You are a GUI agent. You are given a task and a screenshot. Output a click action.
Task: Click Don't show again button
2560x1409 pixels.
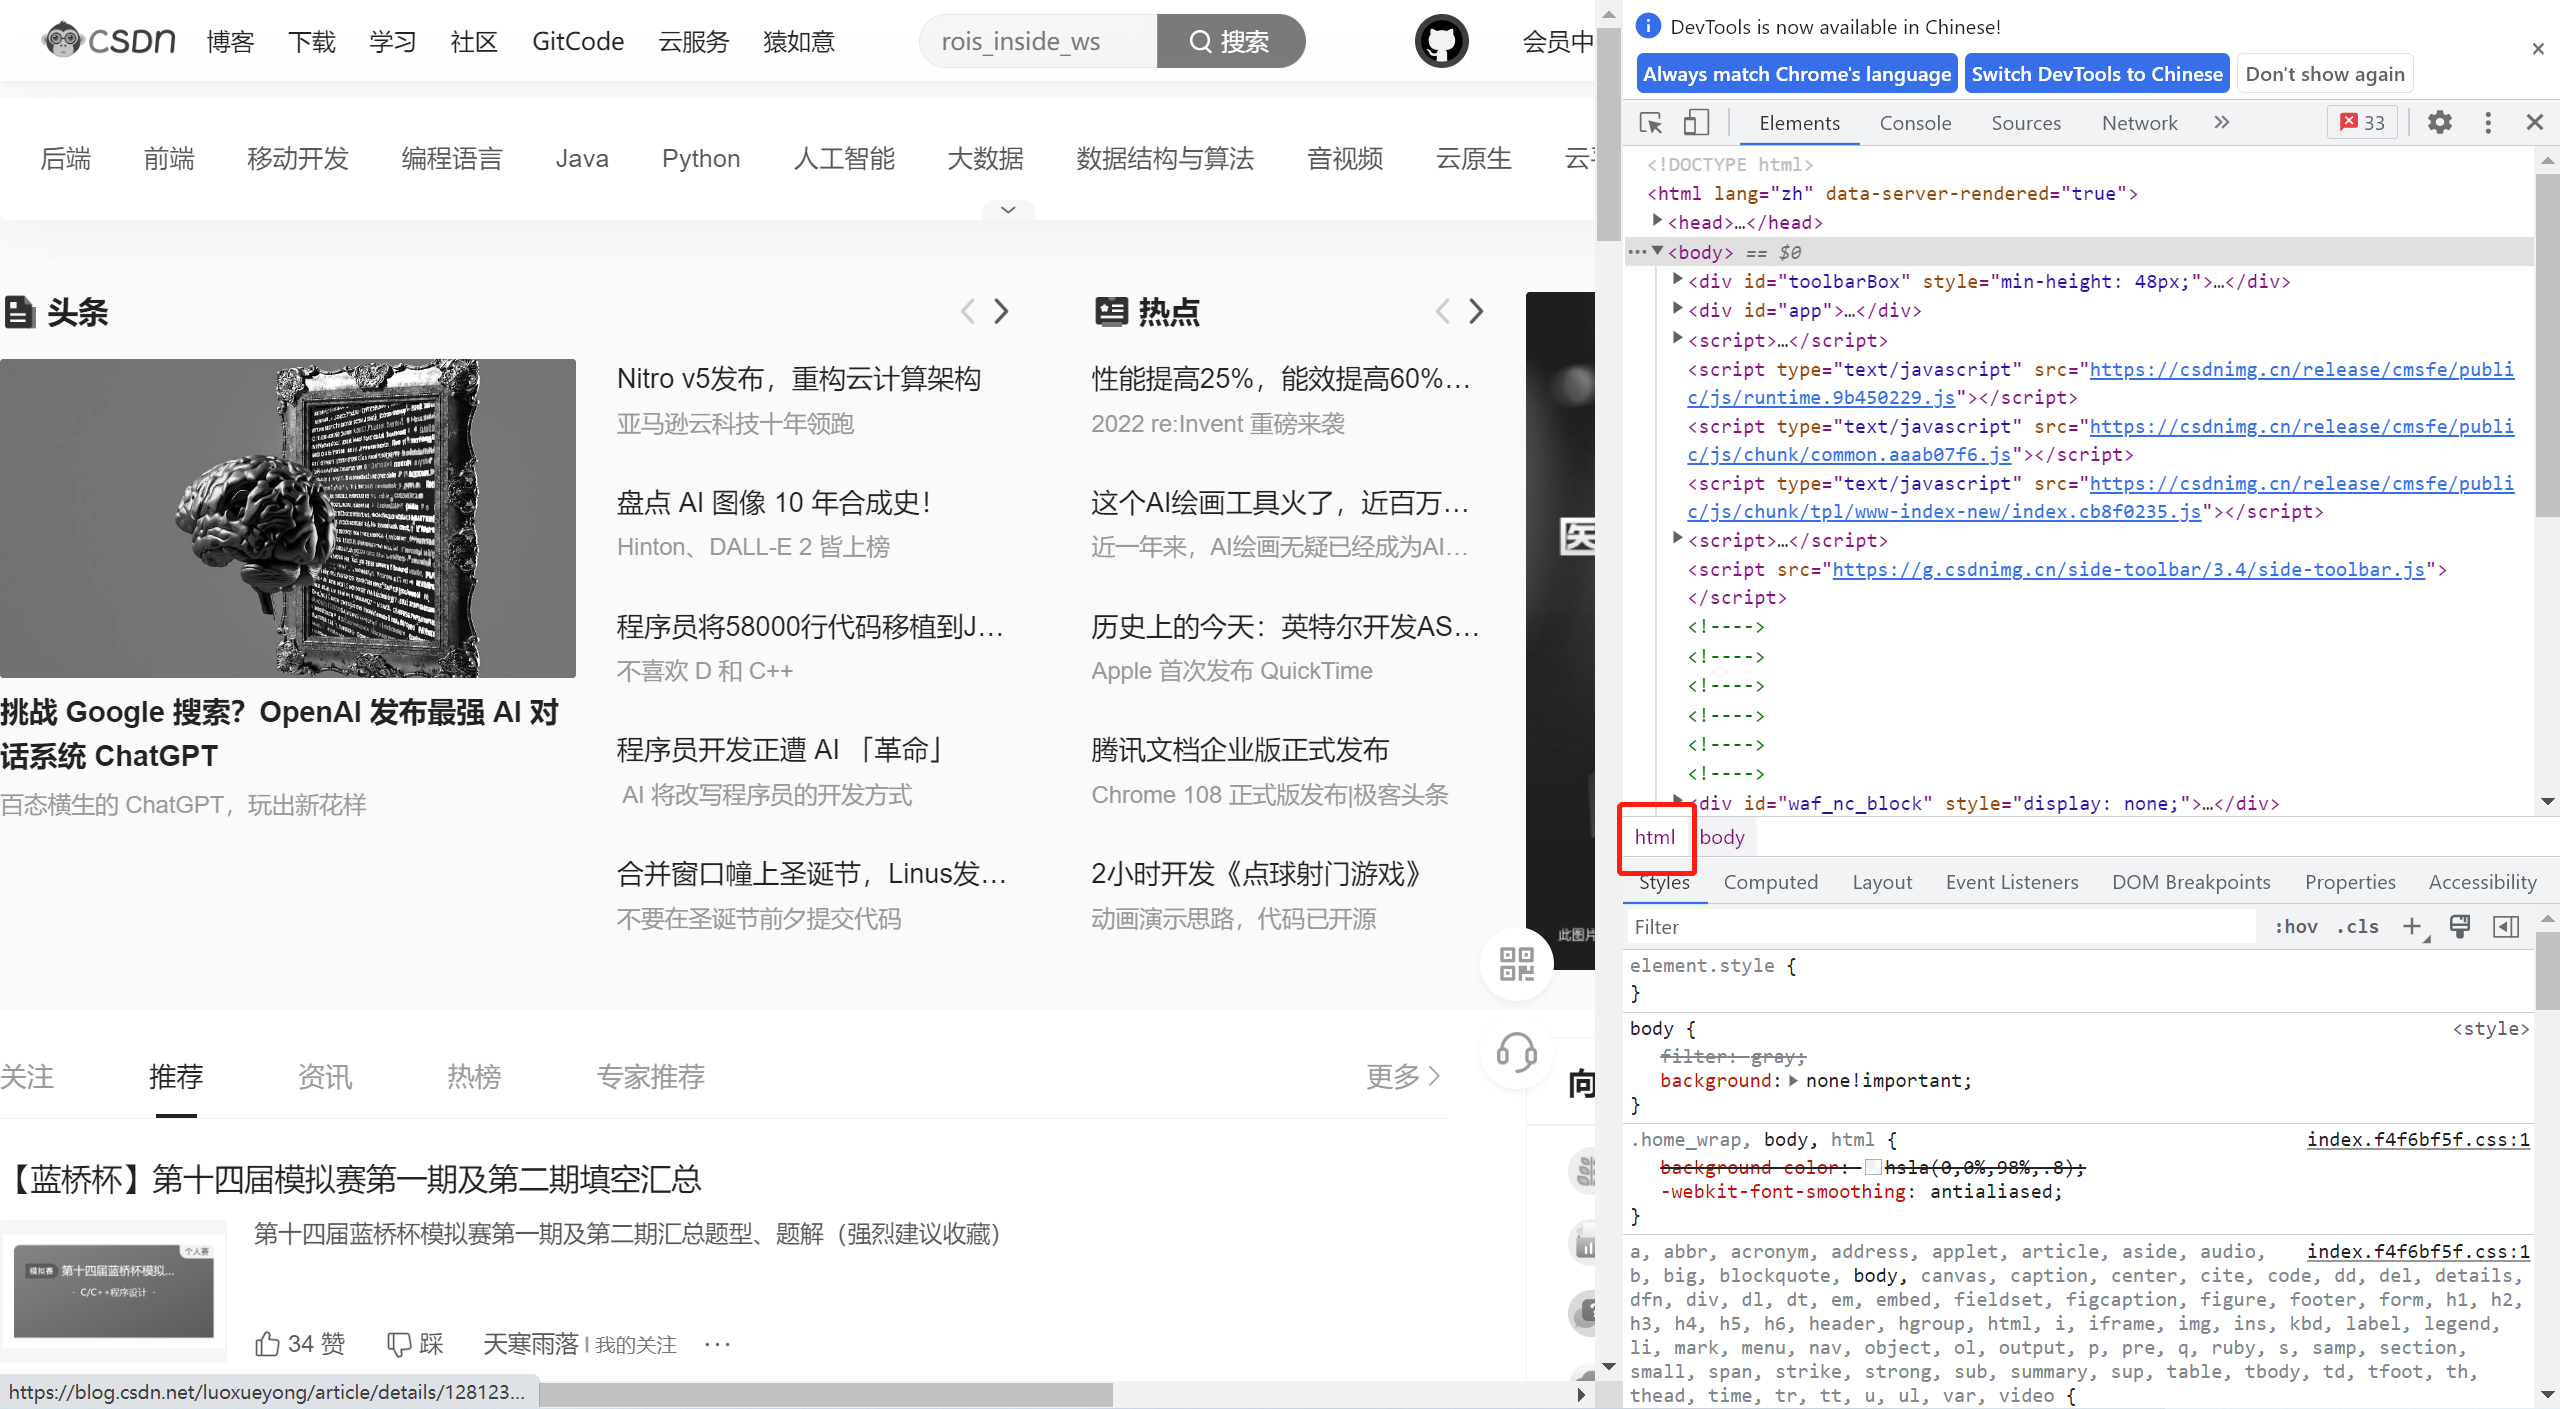click(x=2325, y=74)
